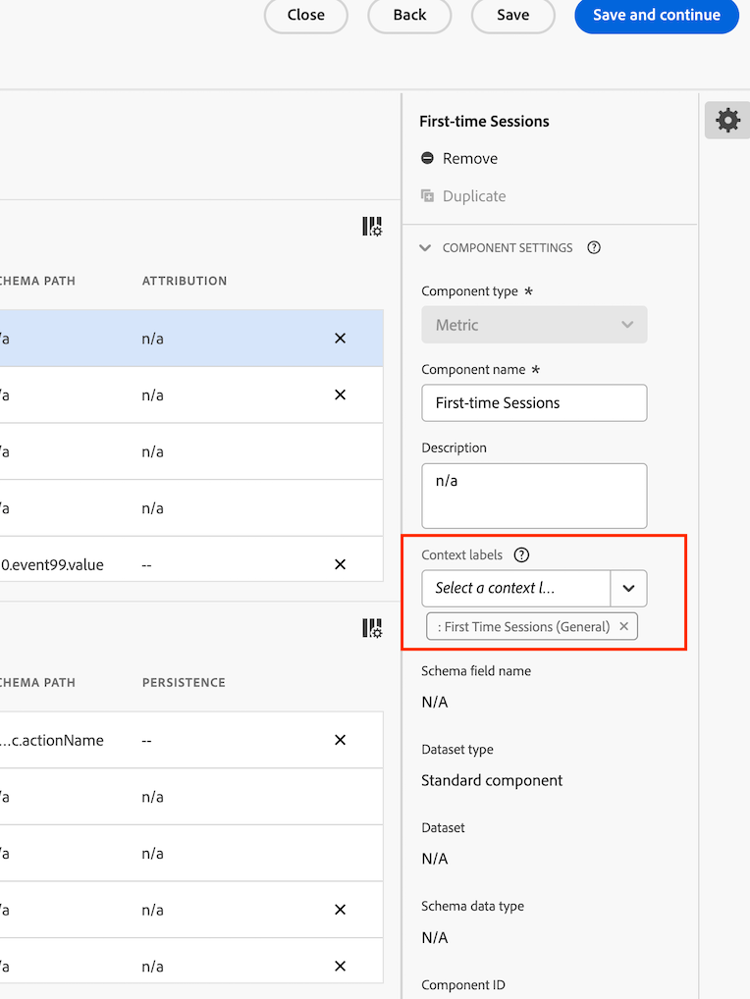Viewport: 750px width, 999px height.
Task: Click the Close button
Action: click(306, 15)
